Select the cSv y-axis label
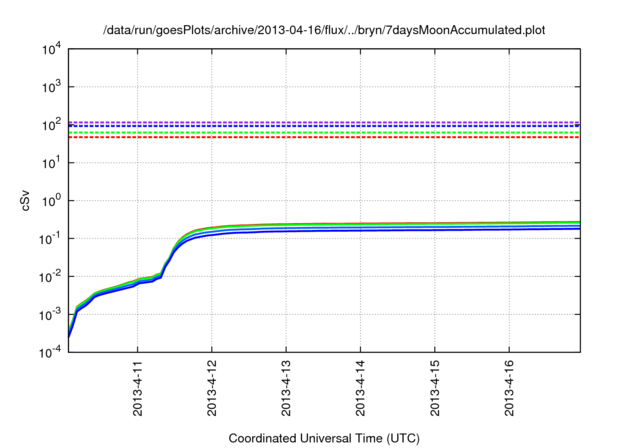 (x=25, y=201)
